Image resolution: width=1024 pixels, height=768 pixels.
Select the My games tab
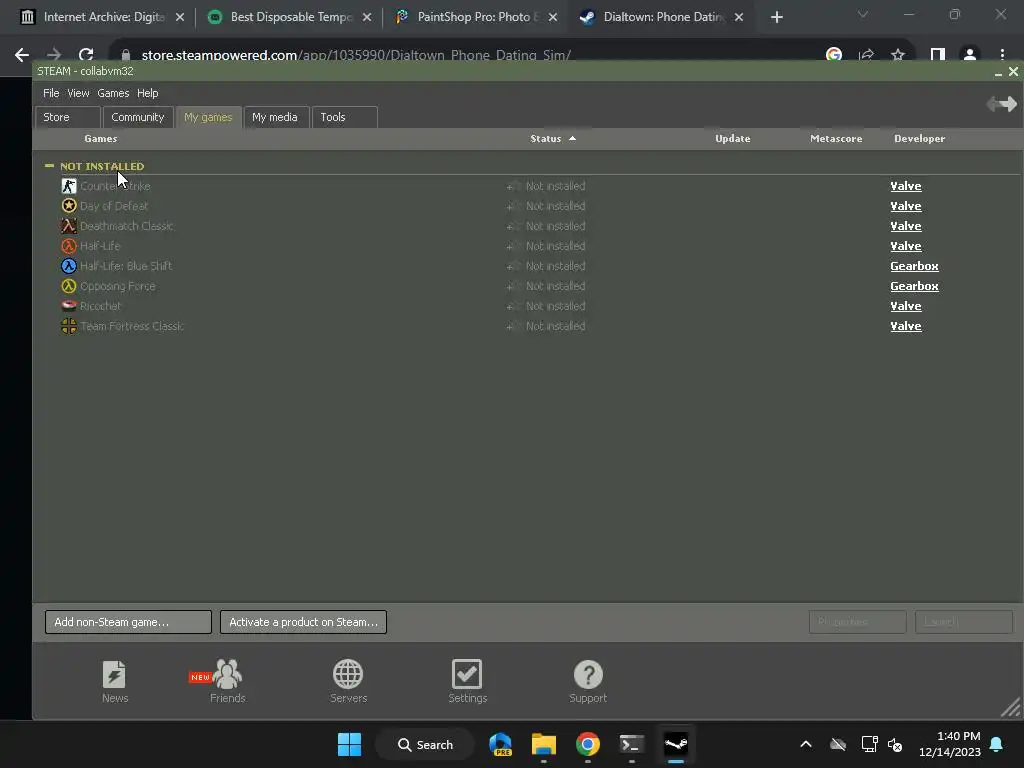[208, 117]
